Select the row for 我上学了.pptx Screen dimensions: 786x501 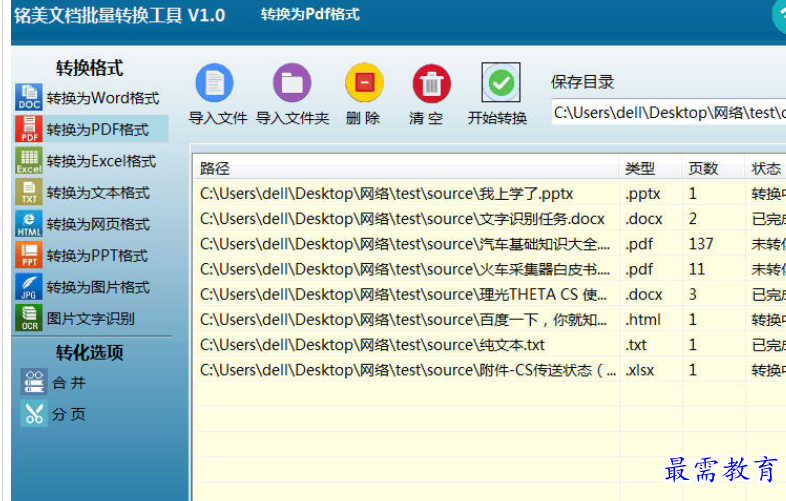pyautogui.click(x=490, y=194)
